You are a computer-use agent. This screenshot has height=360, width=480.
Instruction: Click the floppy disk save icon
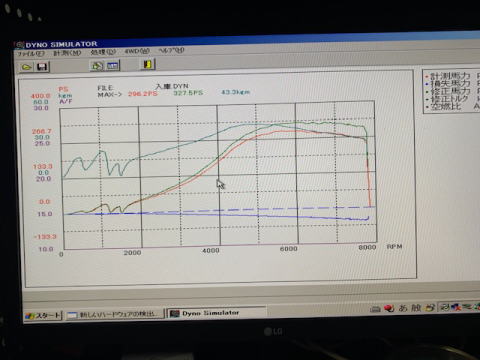click(x=42, y=67)
